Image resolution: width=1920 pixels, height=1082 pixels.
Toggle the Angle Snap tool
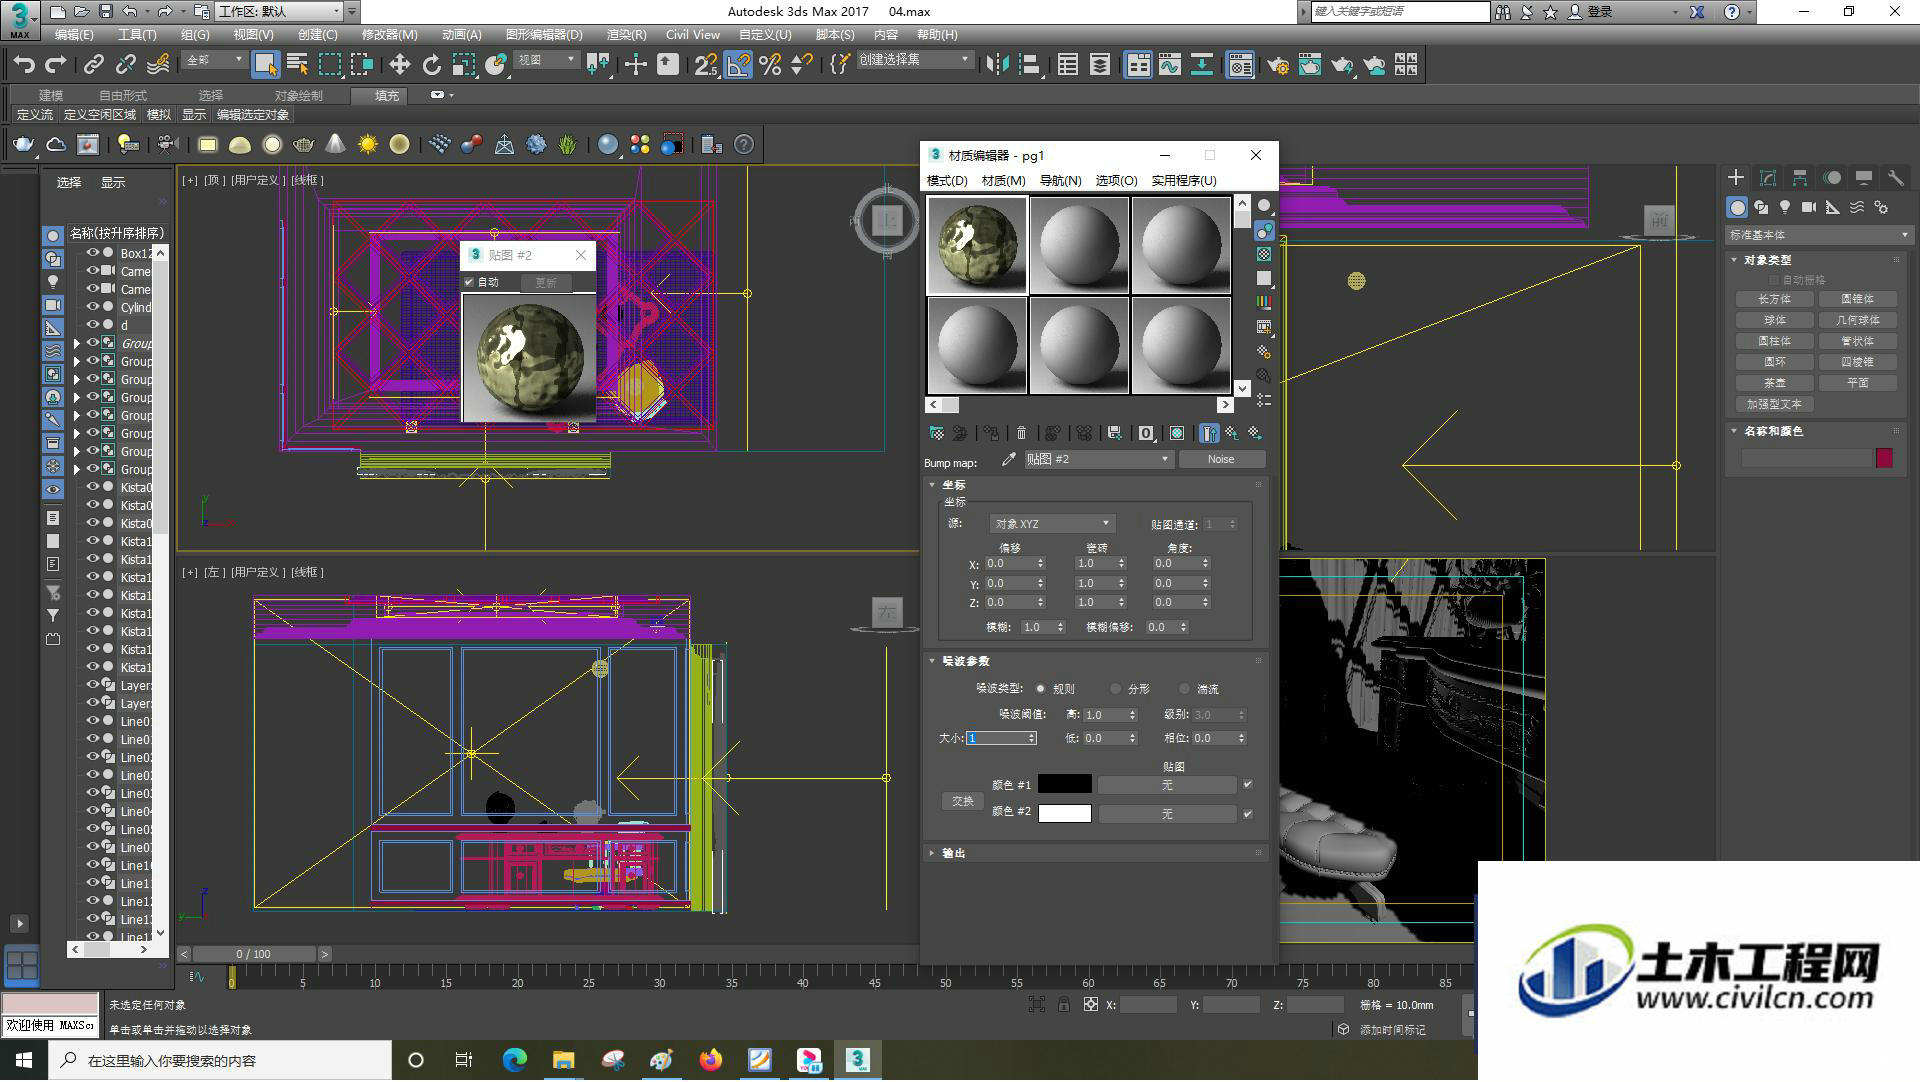tap(738, 65)
